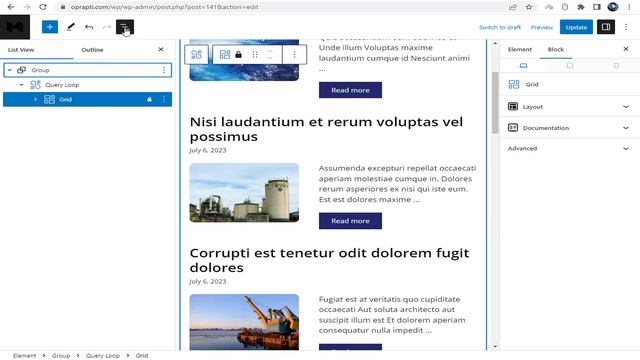Click the Grid block type toolbar icon
Viewport: 640px width, 360px height.
(x=225, y=55)
